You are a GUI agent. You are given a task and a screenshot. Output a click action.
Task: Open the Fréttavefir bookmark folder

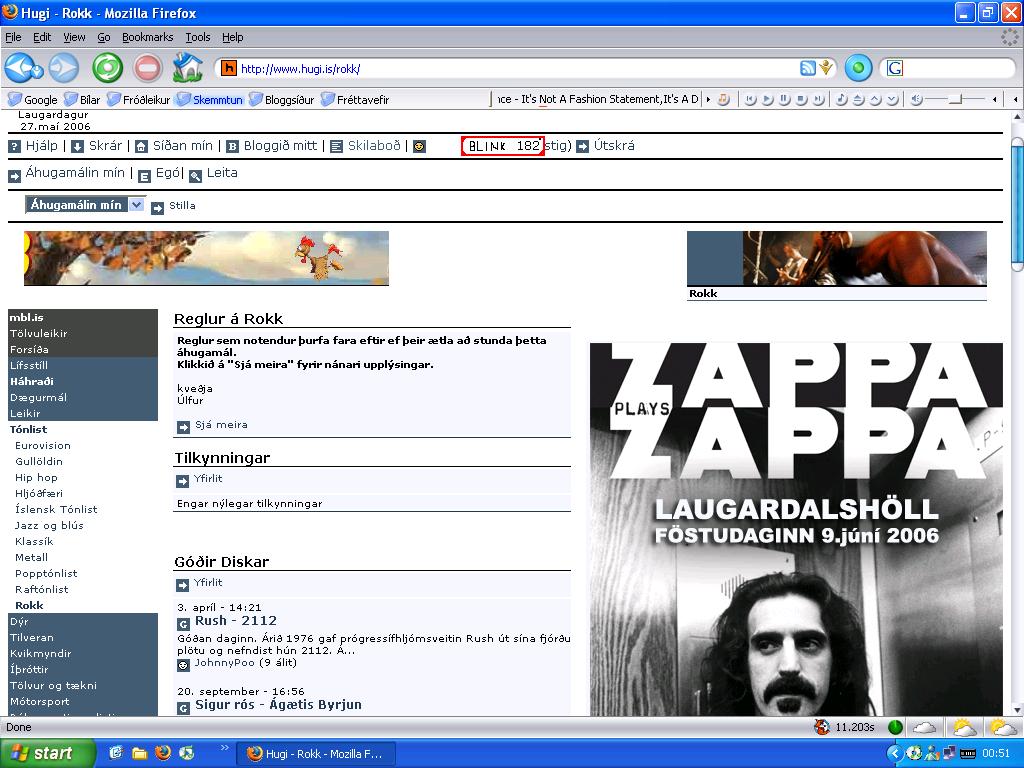coord(355,99)
